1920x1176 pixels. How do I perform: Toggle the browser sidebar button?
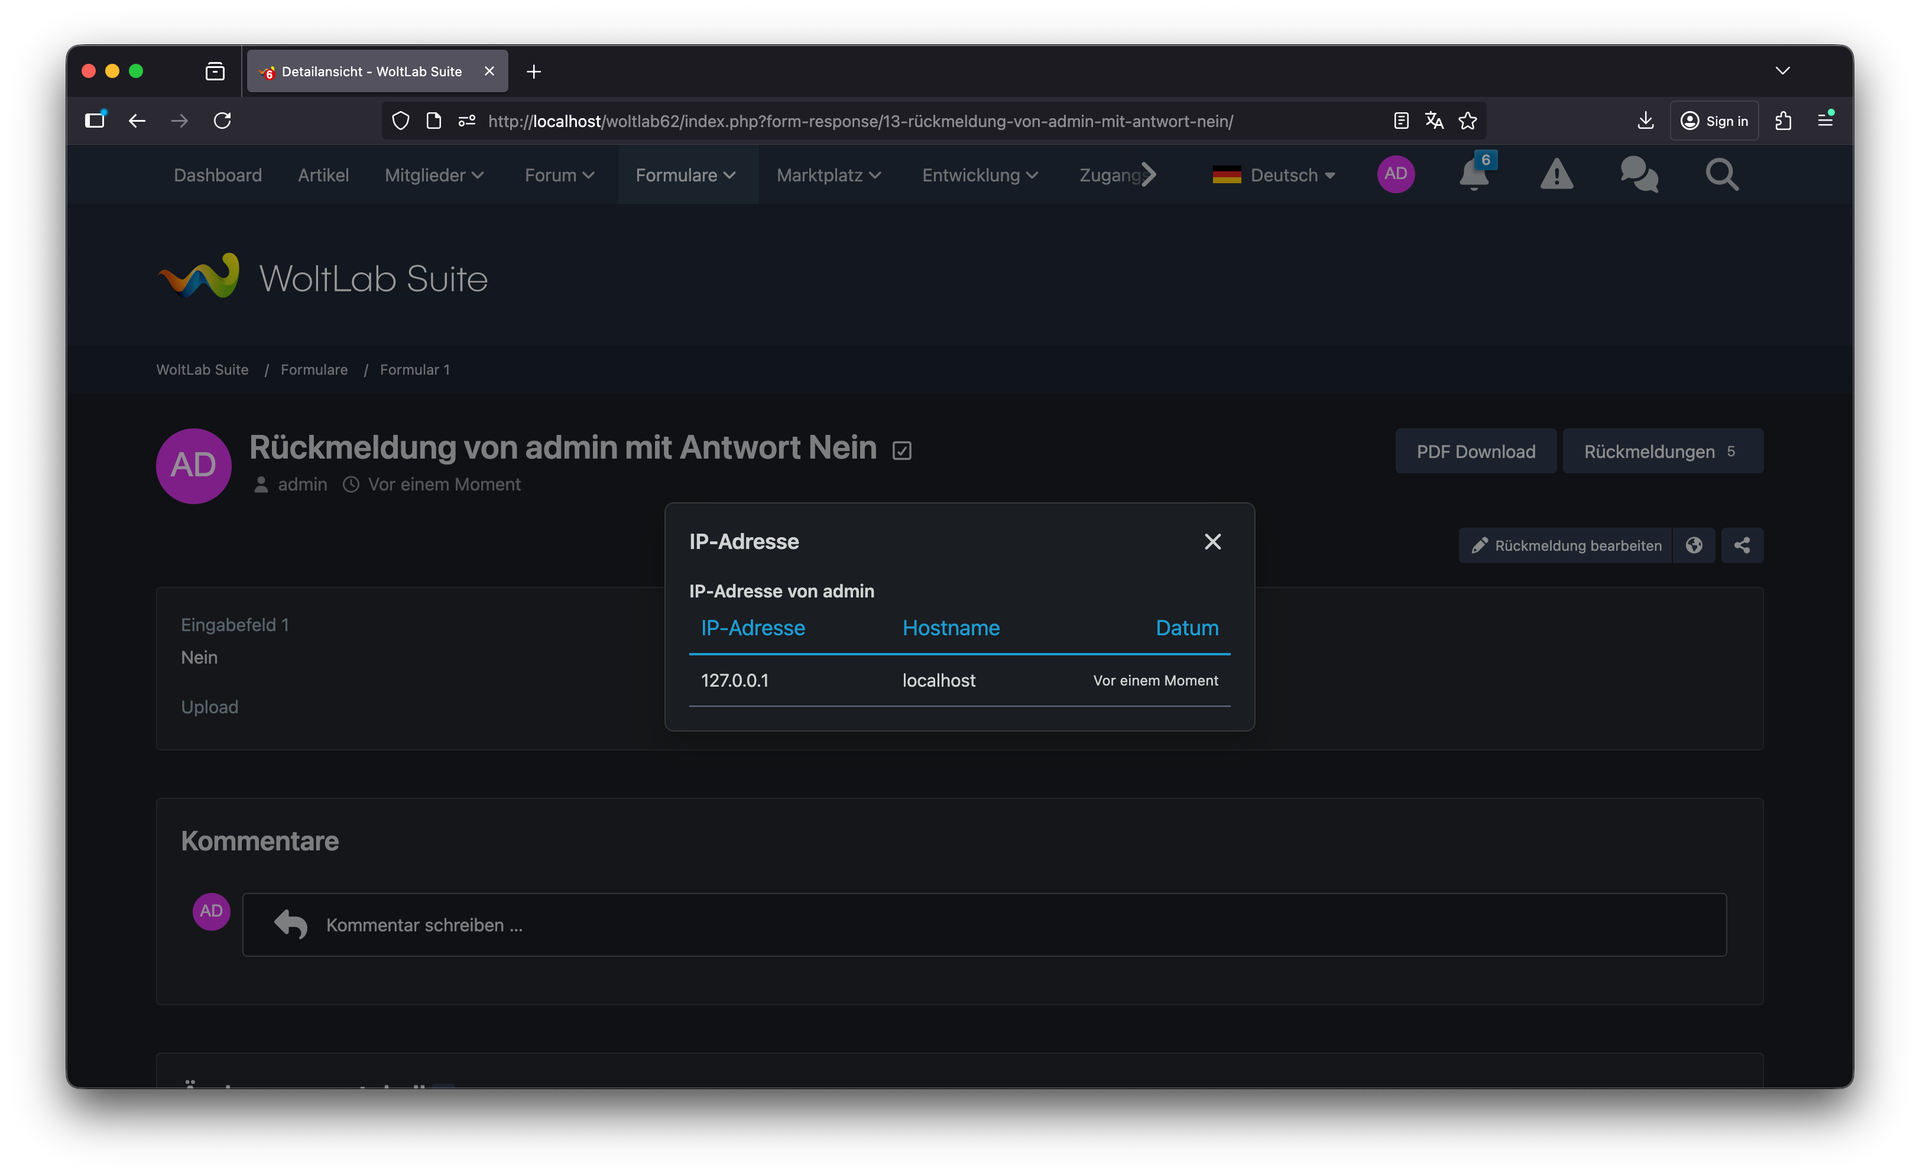click(x=95, y=121)
